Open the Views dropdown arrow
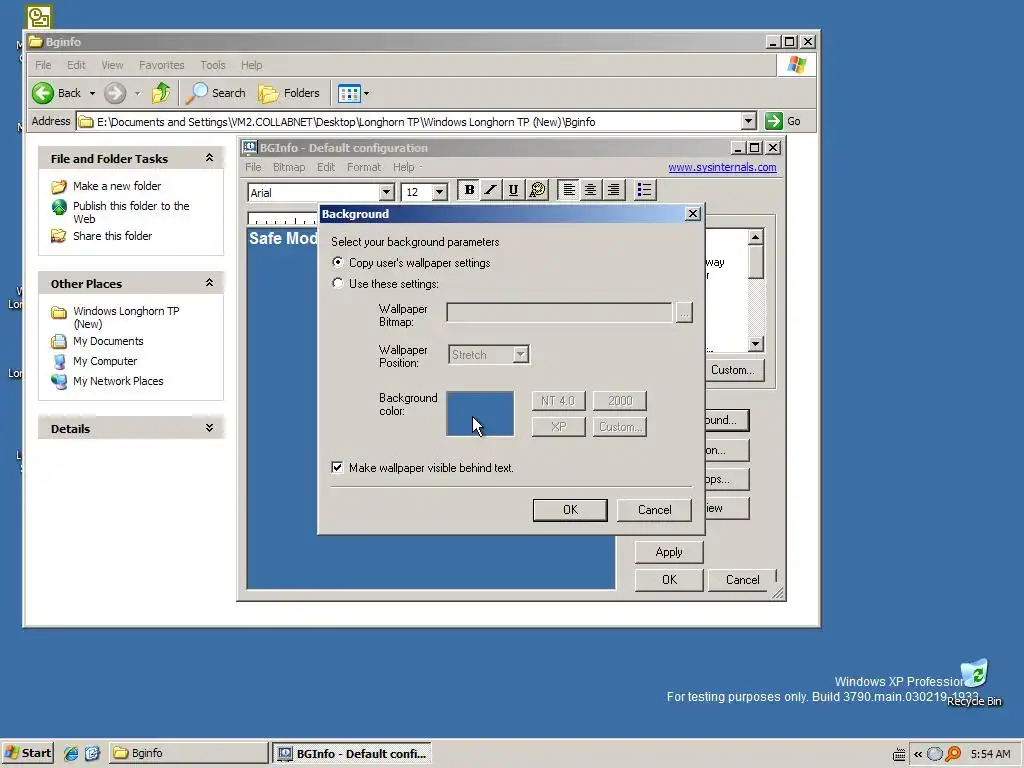1024x768 pixels. click(366, 93)
